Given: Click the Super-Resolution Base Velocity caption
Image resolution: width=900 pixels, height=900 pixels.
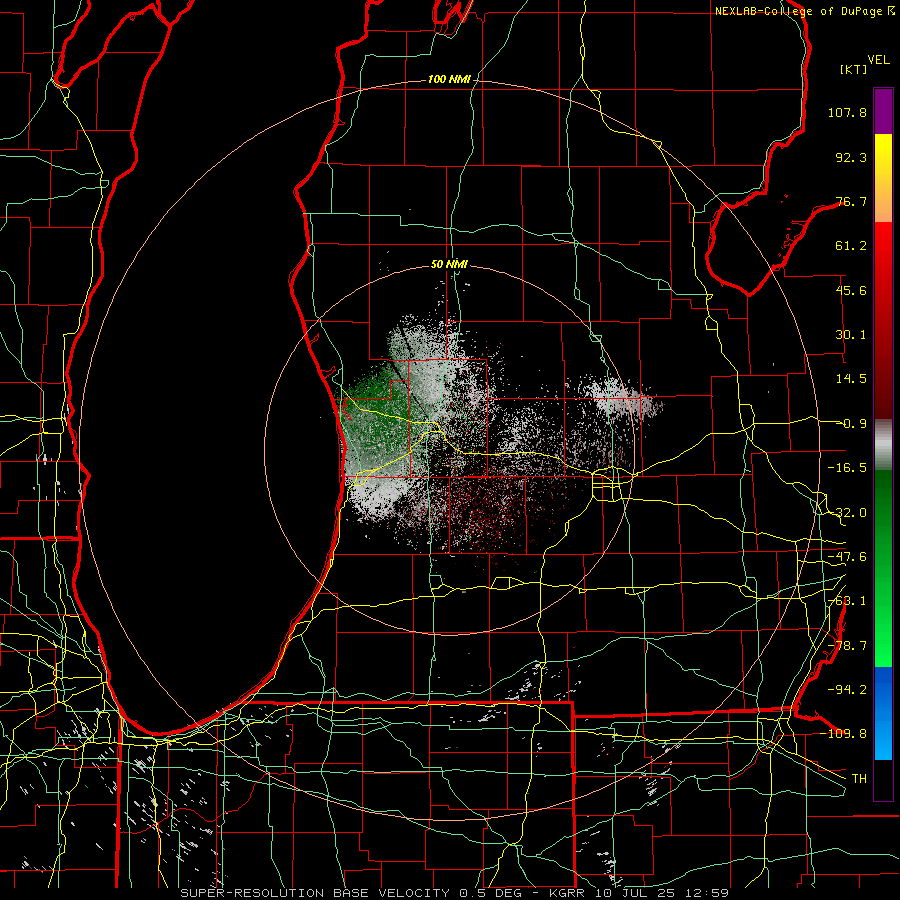Looking at the screenshot, I should [455, 893].
